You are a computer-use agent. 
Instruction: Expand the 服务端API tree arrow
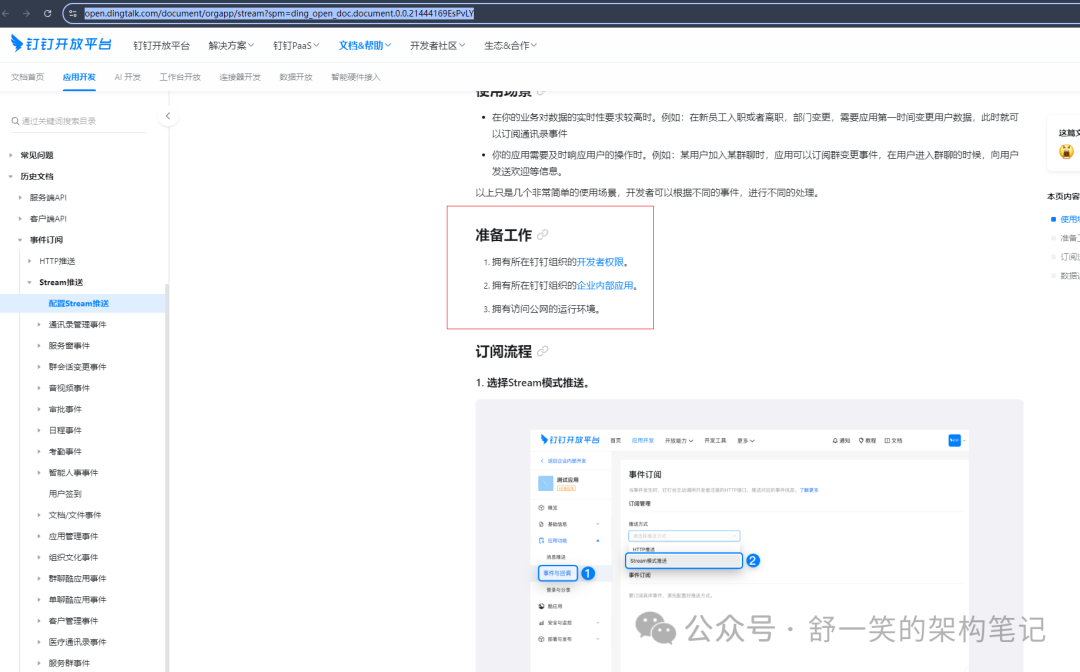[20, 198]
